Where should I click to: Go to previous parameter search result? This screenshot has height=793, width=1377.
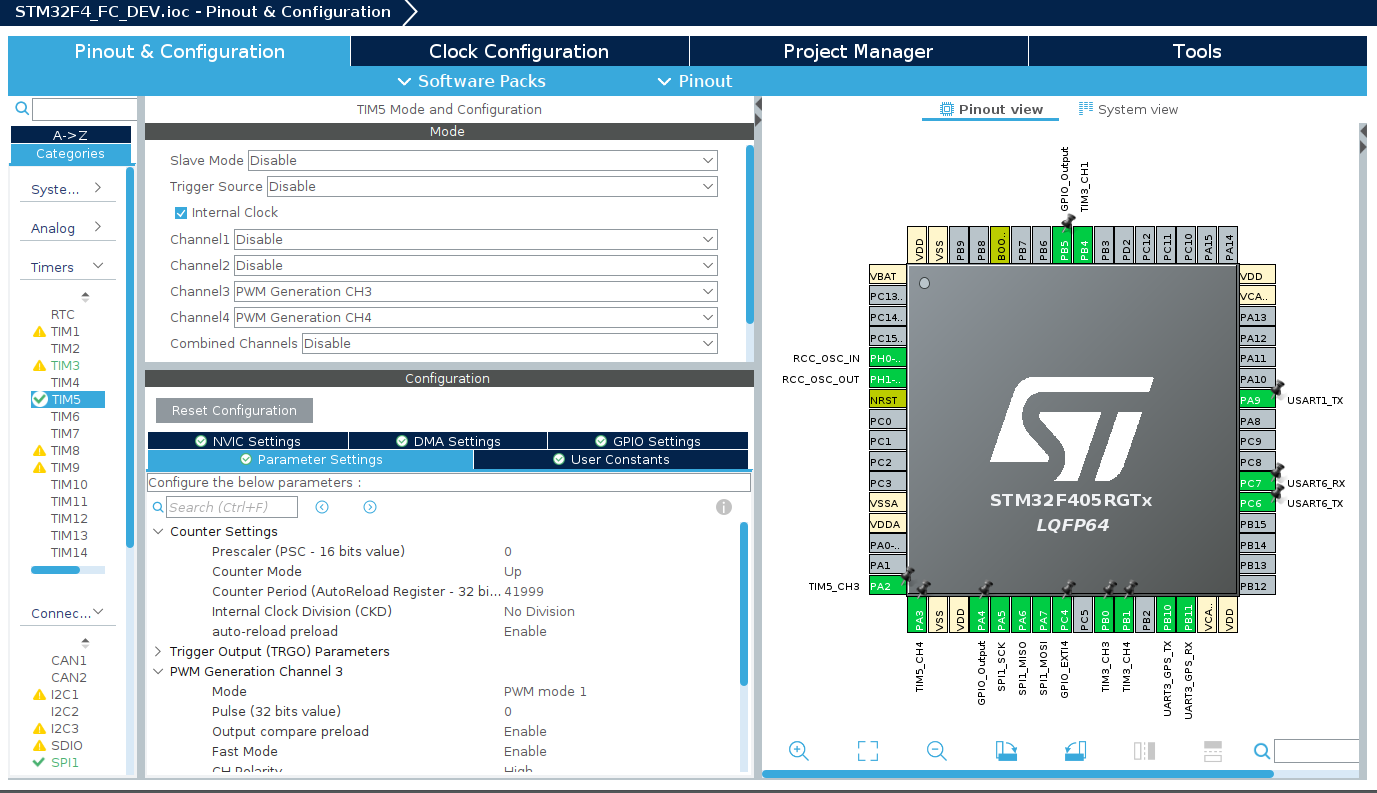tap(322, 507)
